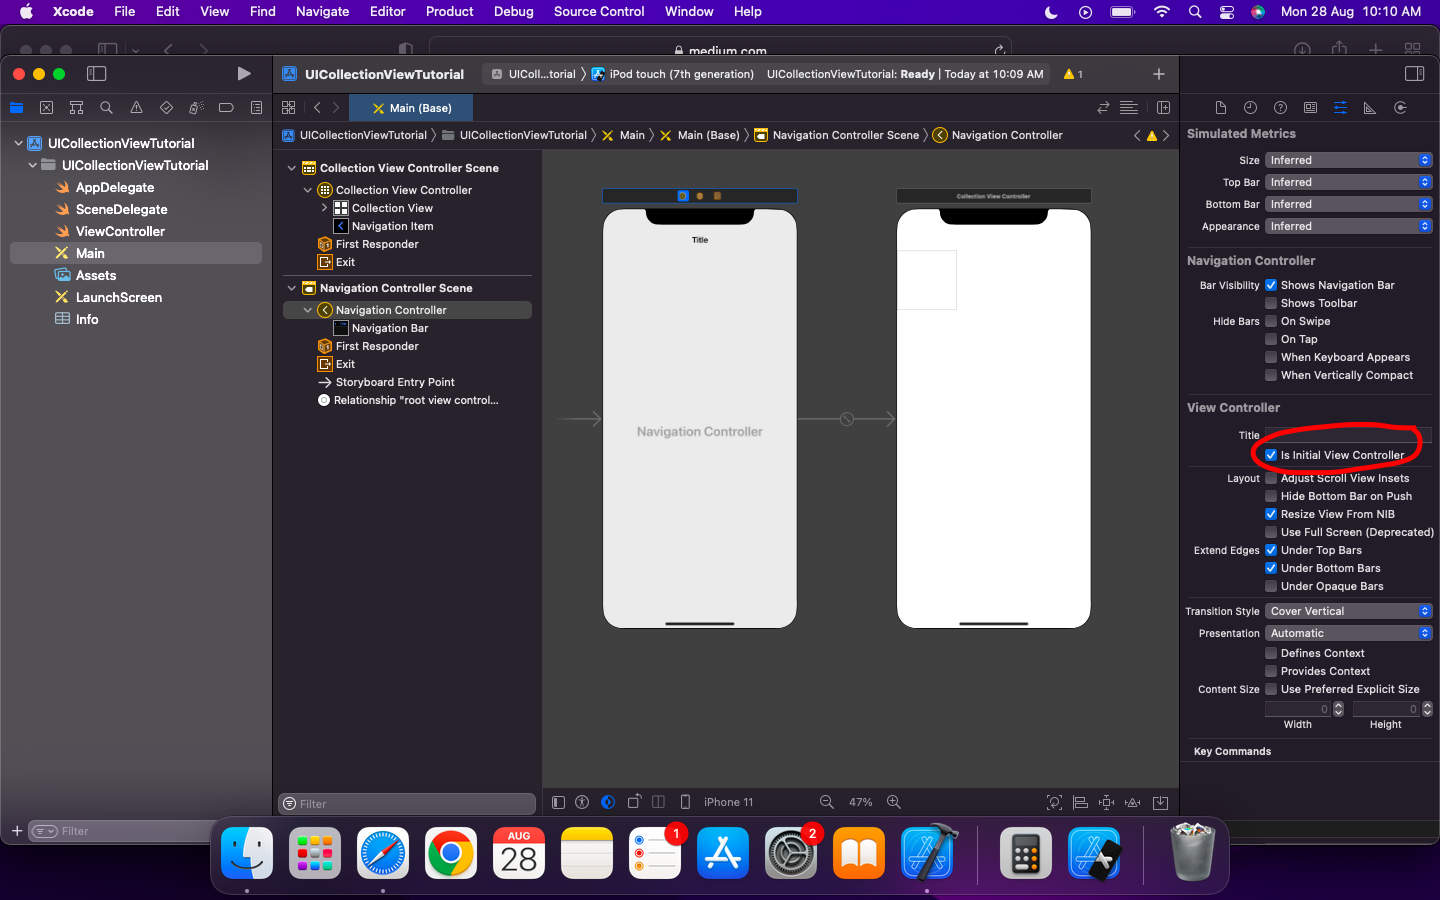Check Hide Bottom Bar on Push
Screen dimensions: 1440x900
(1271, 496)
